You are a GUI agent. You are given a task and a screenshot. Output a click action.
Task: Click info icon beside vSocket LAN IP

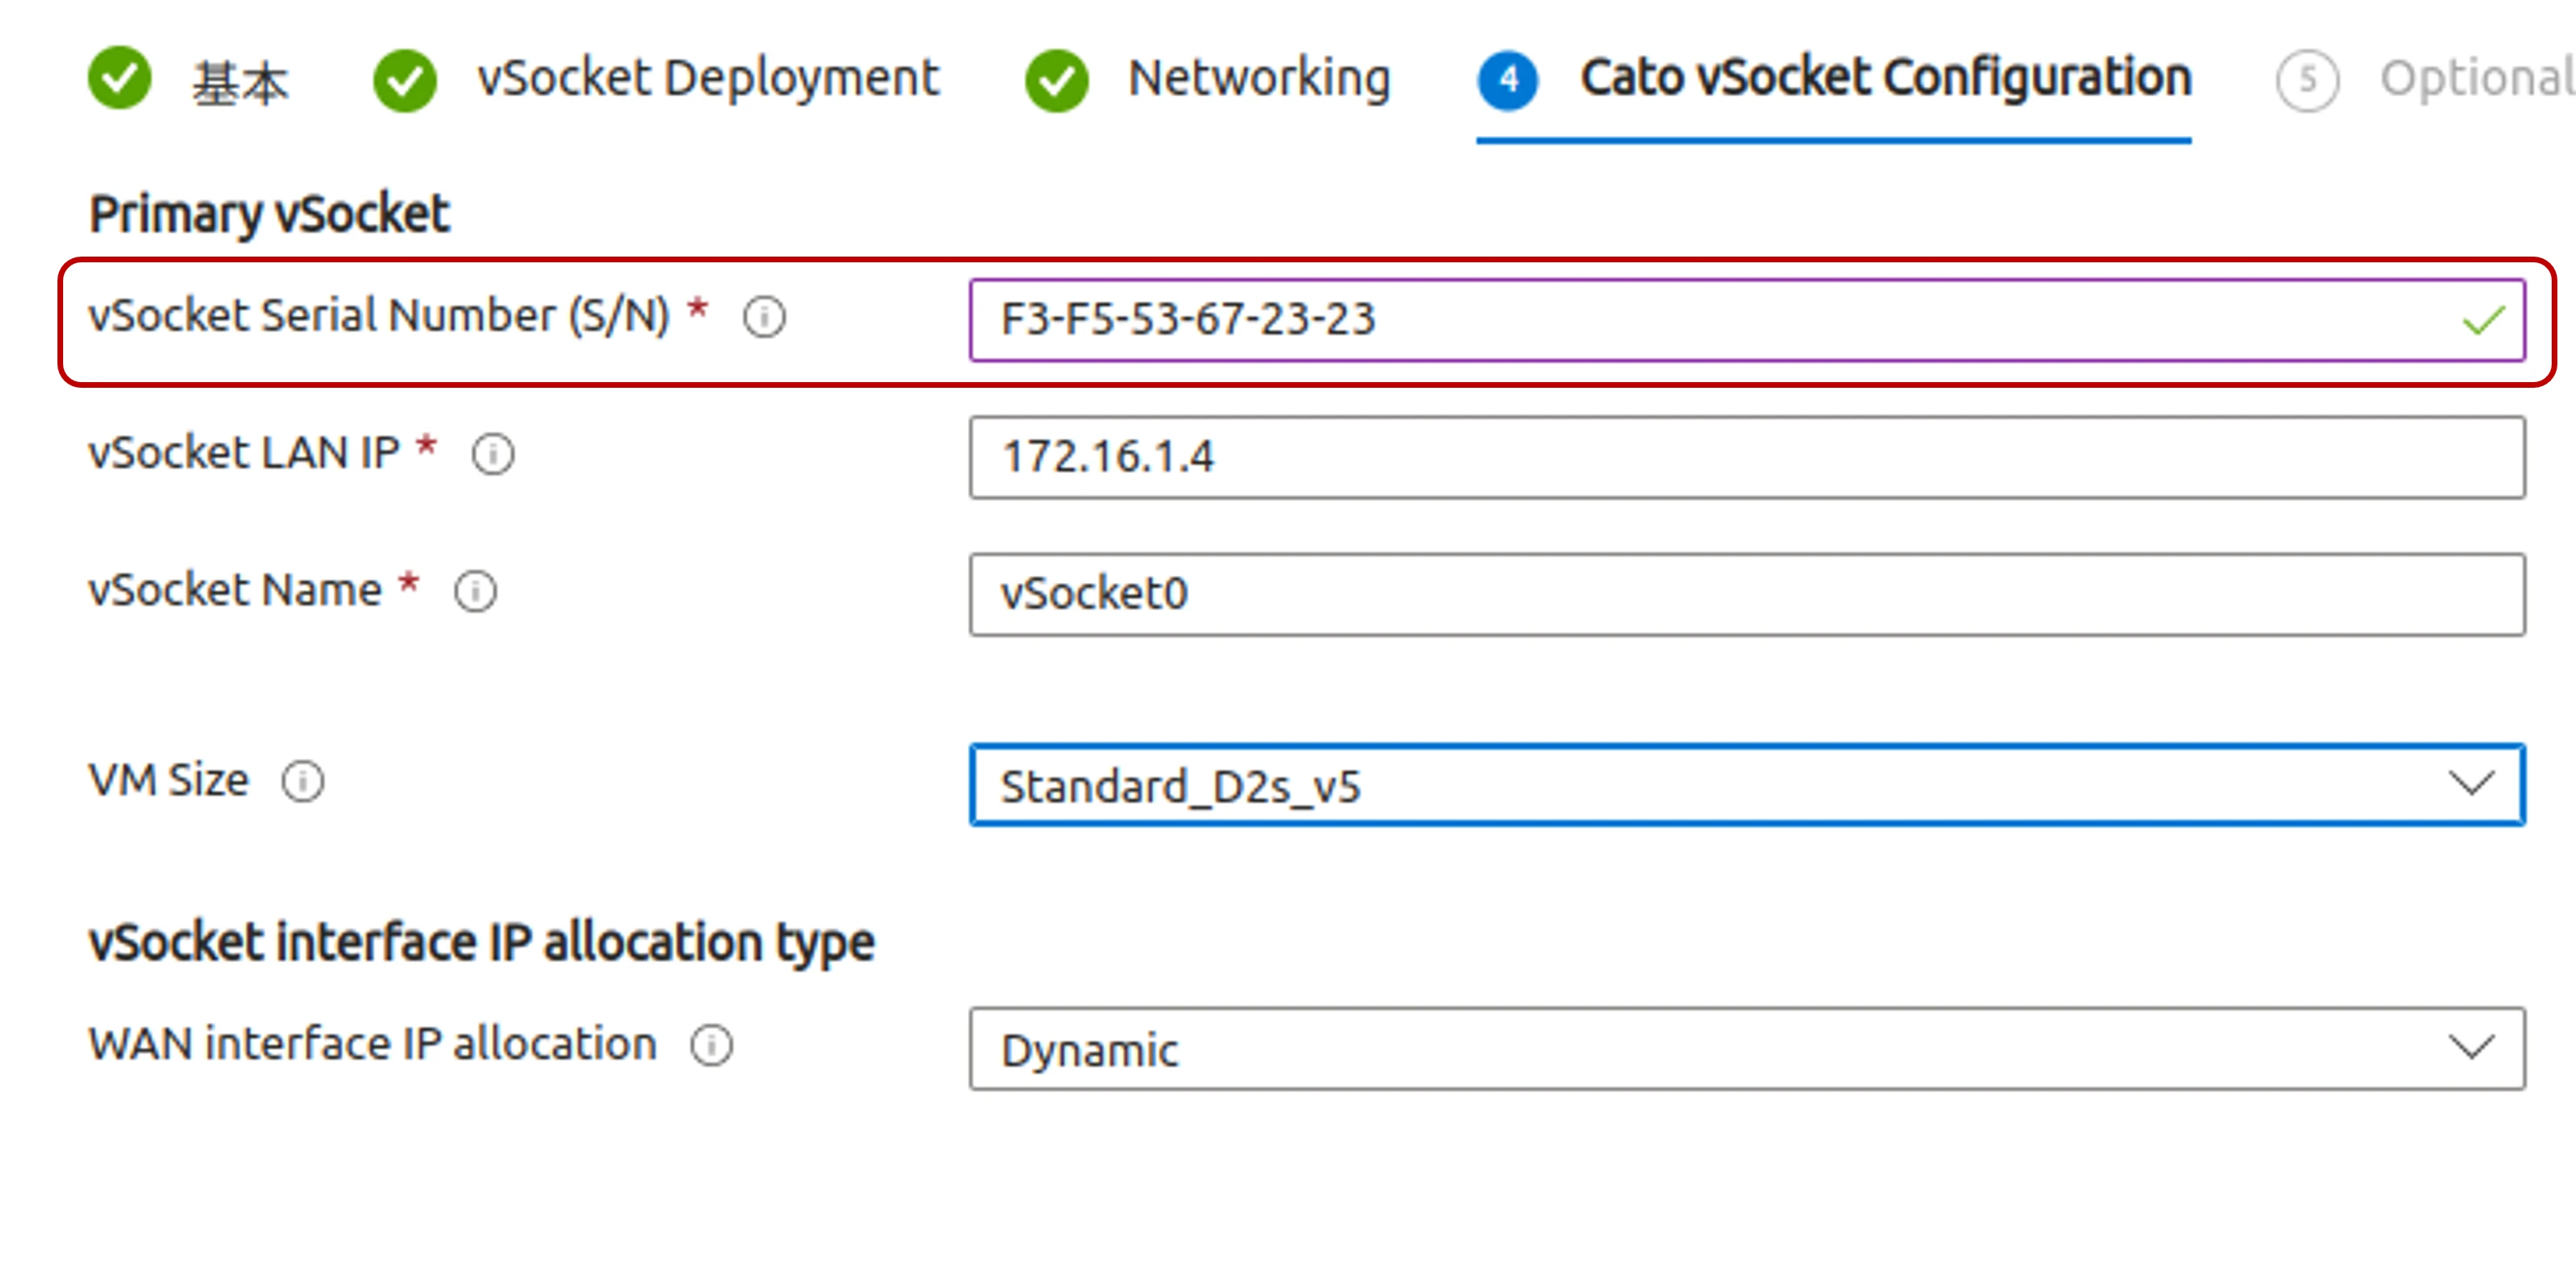click(493, 455)
